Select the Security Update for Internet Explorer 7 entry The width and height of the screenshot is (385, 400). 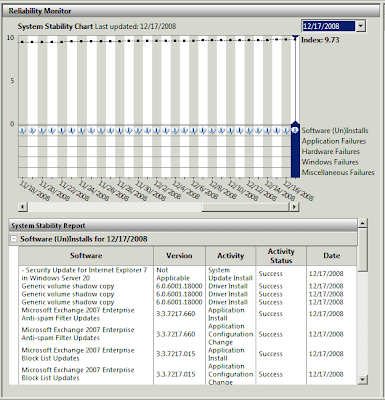coord(84,274)
